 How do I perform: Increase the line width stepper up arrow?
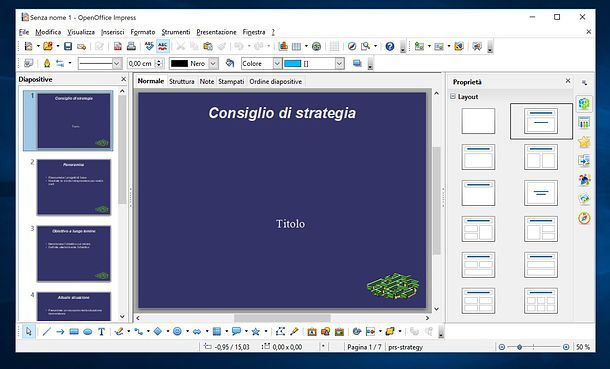pos(159,61)
